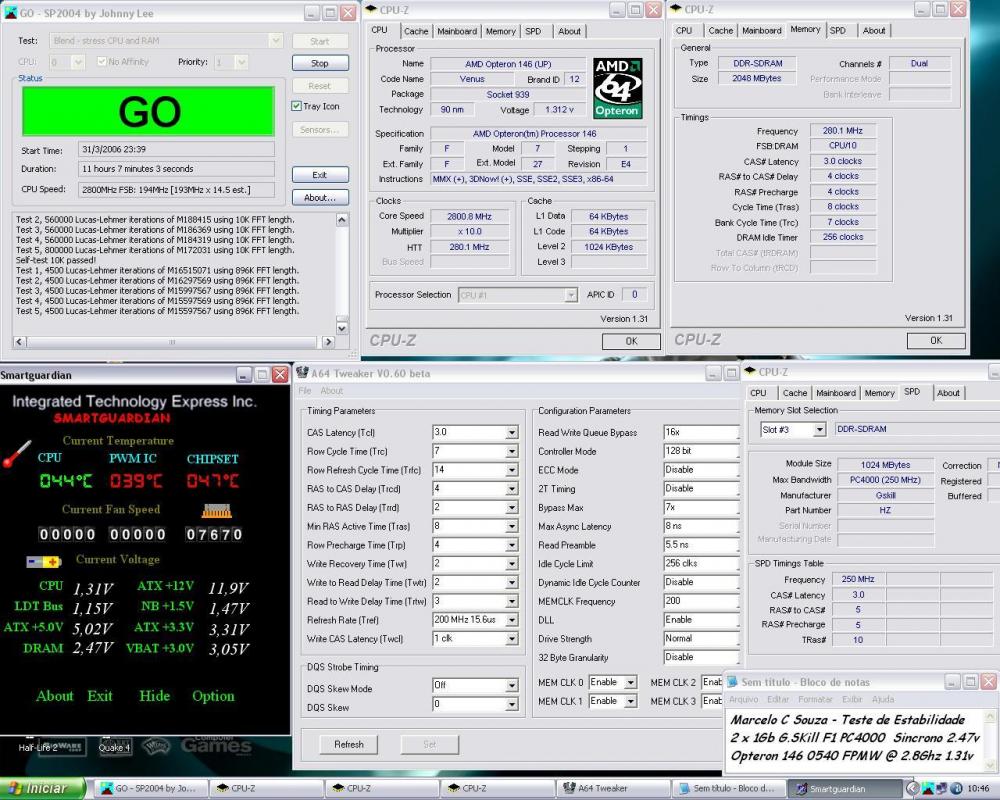The height and width of the screenshot is (800, 1000).
Task: Switch to A64 Tweaker from the taskbar
Action: pos(607,788)
